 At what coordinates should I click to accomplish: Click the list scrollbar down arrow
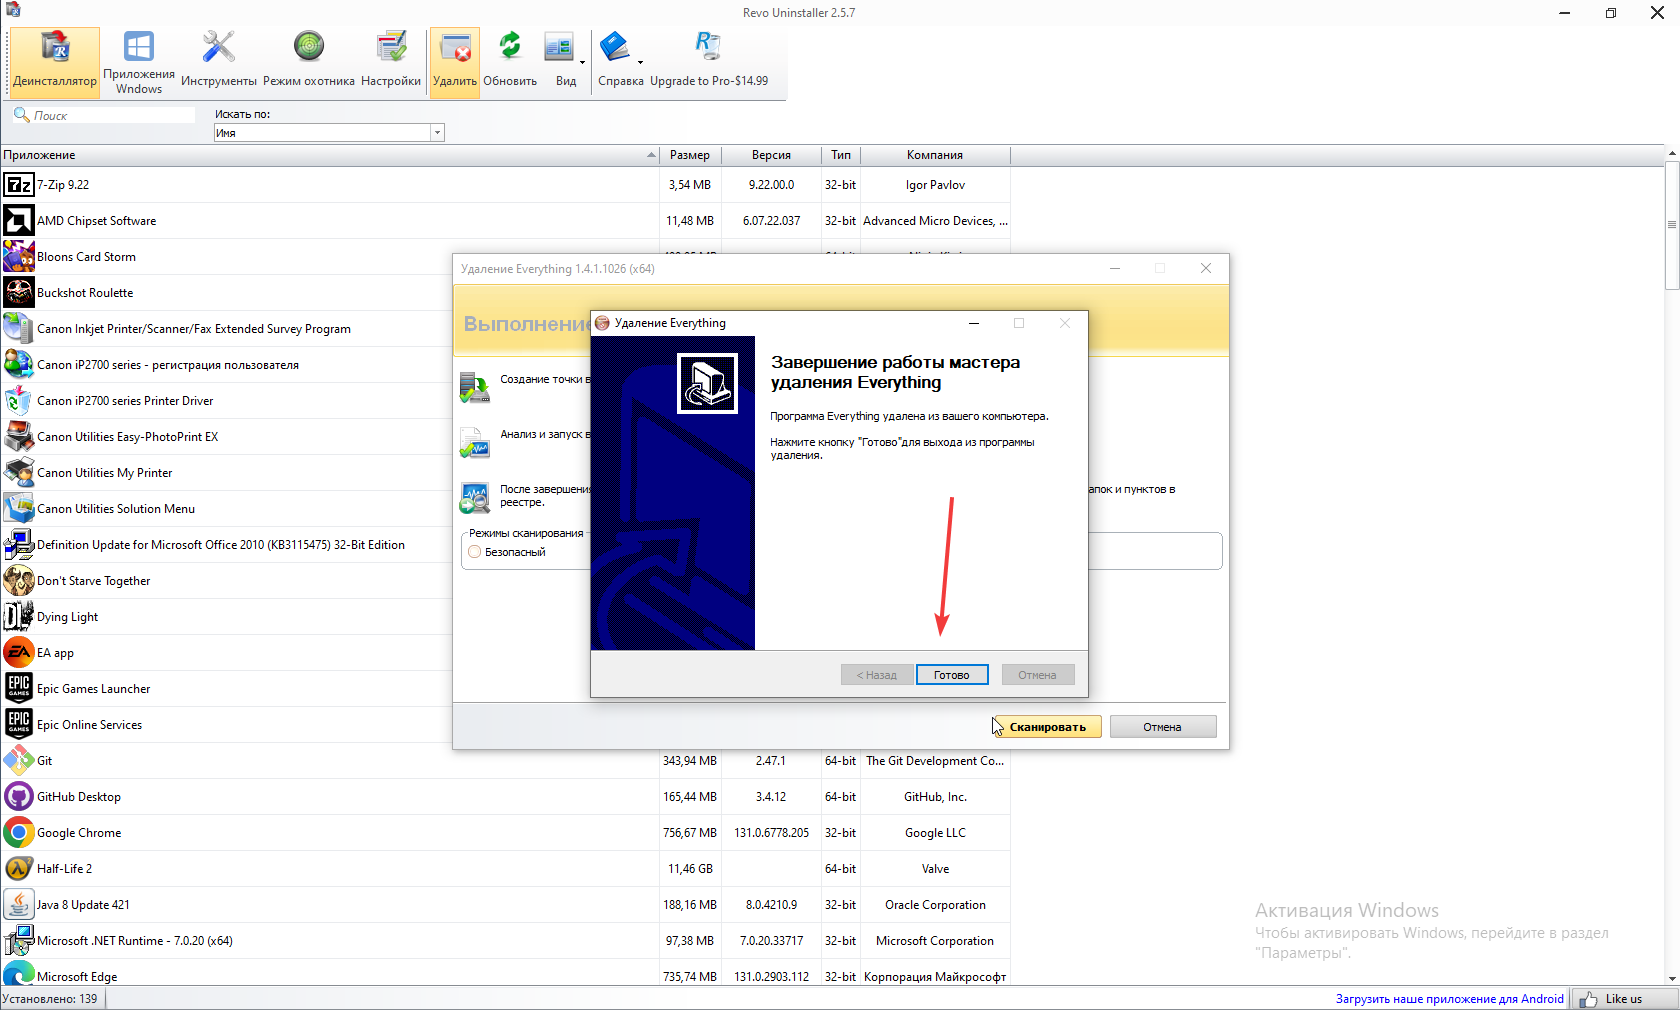(1672, 979)
